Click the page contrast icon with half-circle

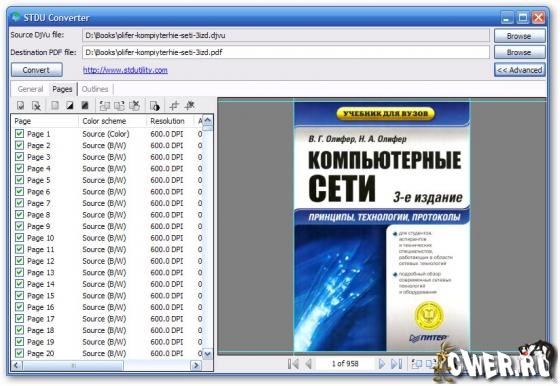pyautogui.click(x=155, y=106)
